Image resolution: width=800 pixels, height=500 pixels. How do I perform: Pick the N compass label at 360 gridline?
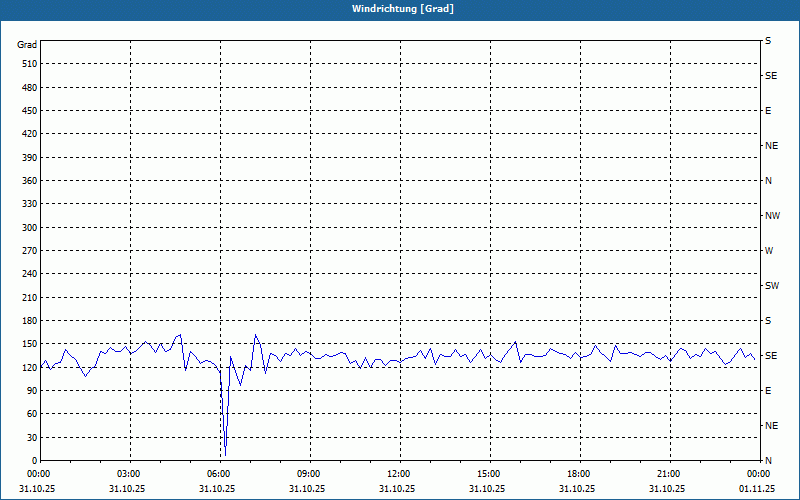(x=768, y=181)
